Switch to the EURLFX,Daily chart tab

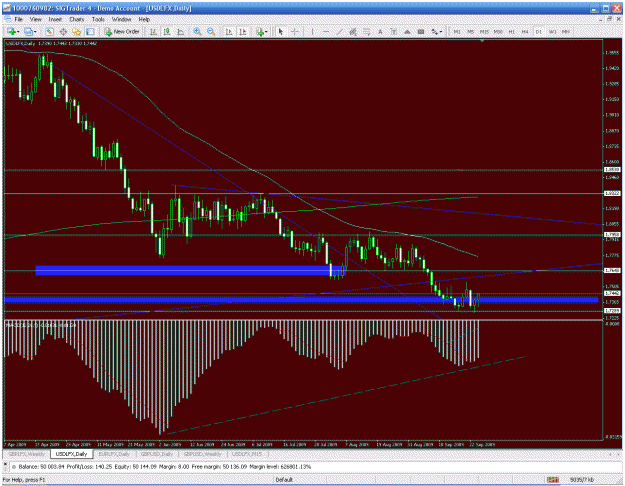[114, 454]
